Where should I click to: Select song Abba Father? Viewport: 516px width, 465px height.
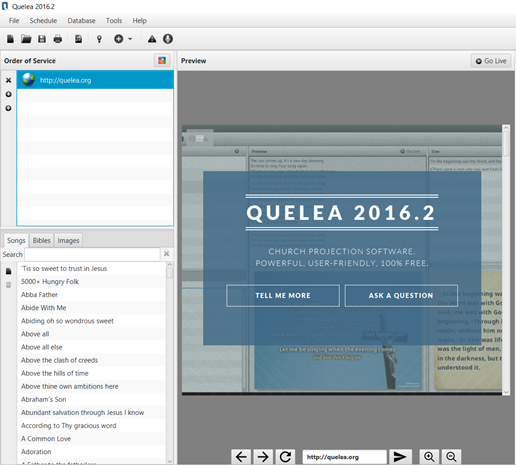(x=92, y=295)
